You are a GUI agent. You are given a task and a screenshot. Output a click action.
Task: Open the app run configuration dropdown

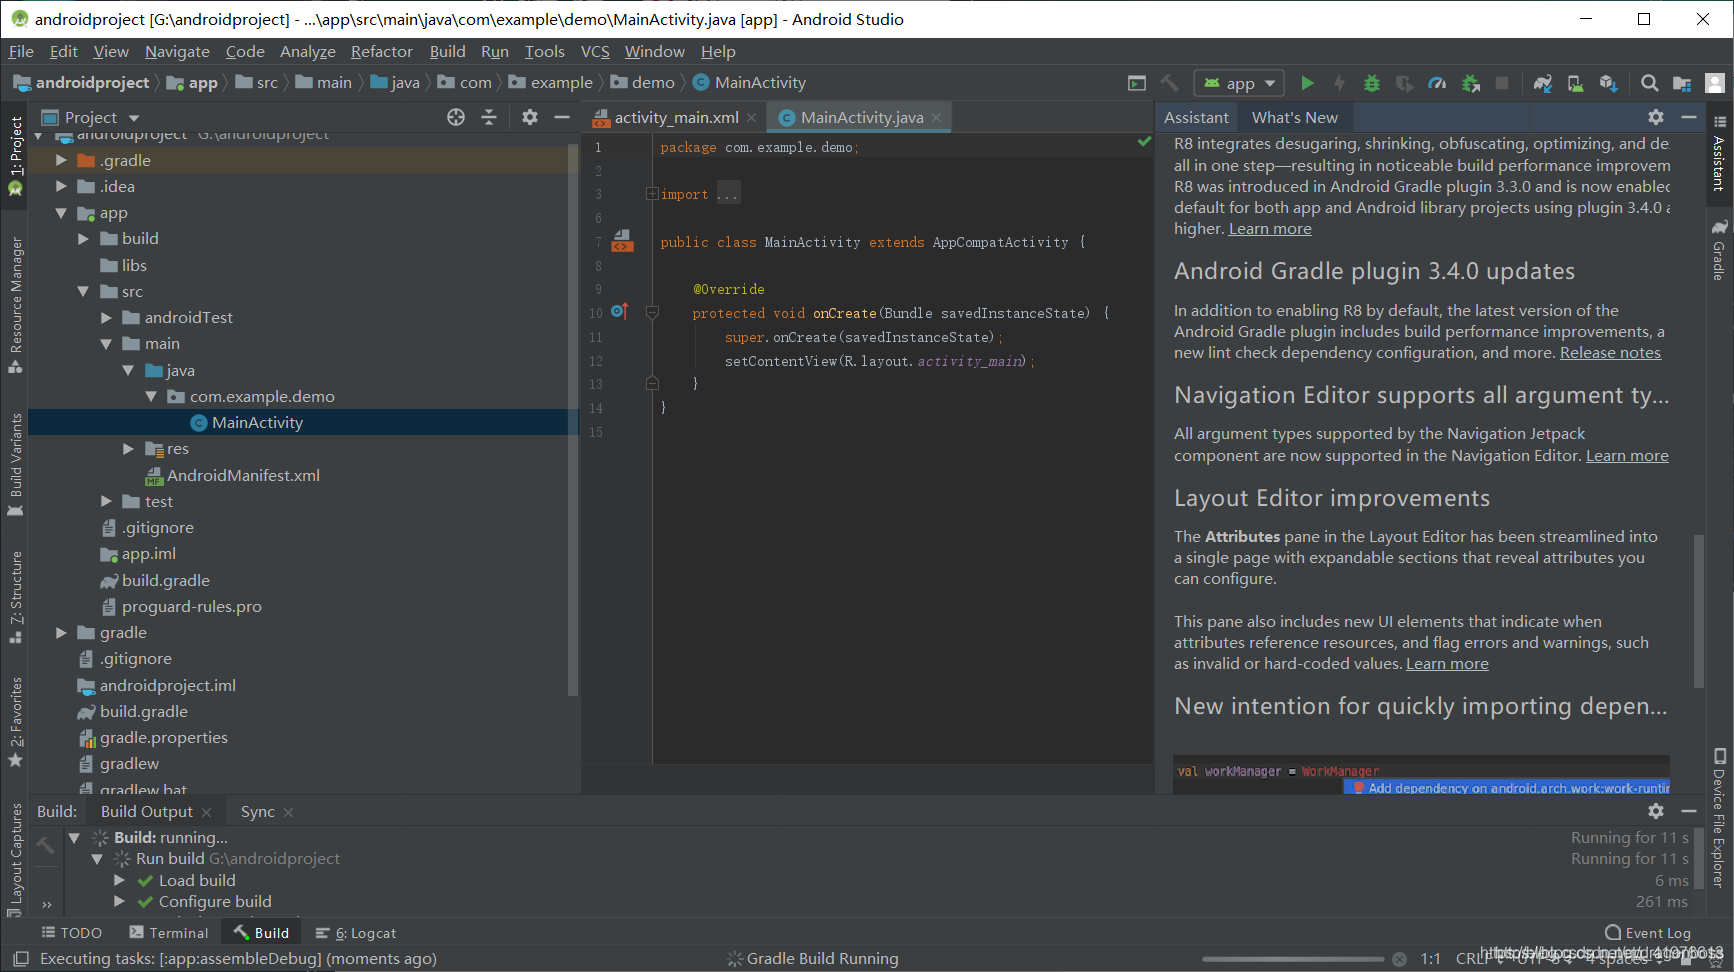pos(1239,83)
